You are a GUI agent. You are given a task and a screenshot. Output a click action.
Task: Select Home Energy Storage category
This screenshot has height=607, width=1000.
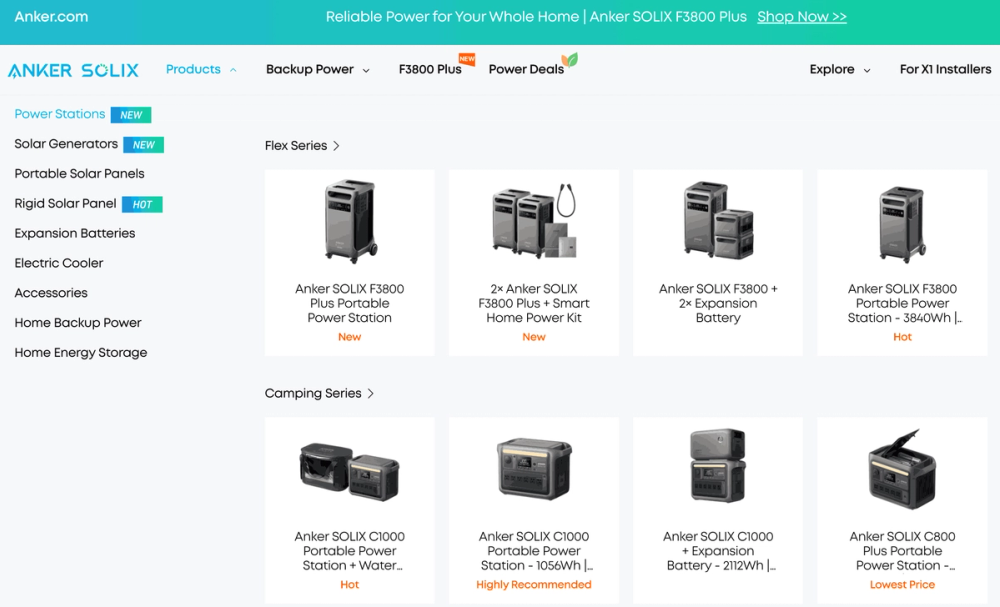(81, 353)
